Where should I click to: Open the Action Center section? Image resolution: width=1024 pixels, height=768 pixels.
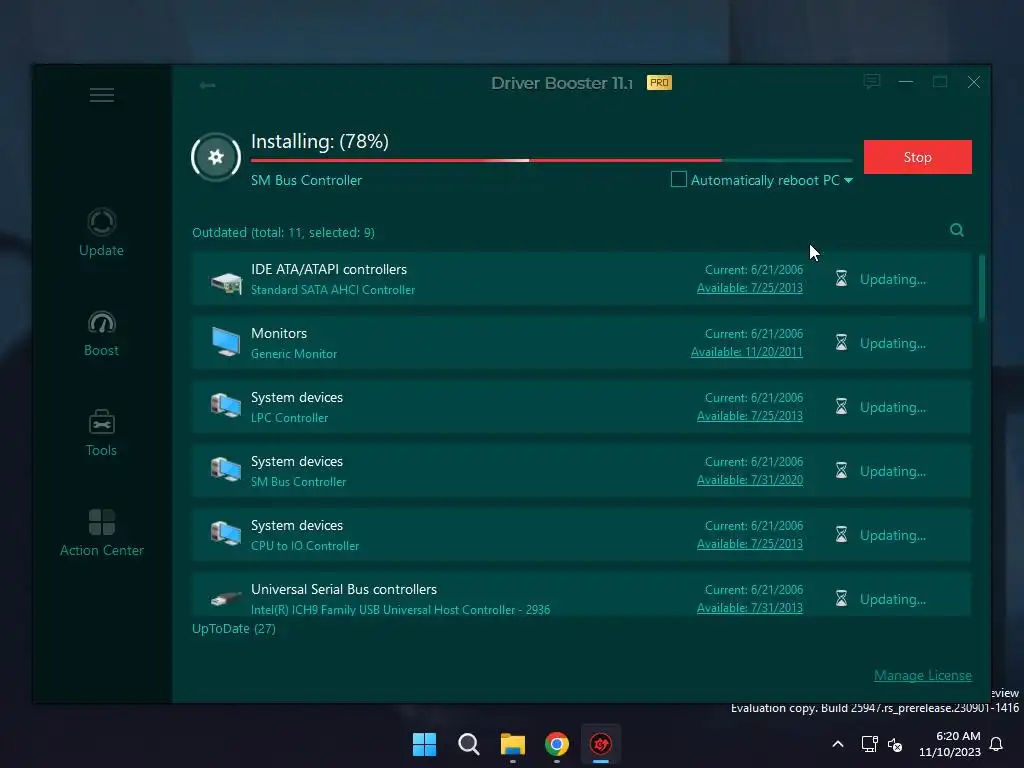(x=101, y=533)
